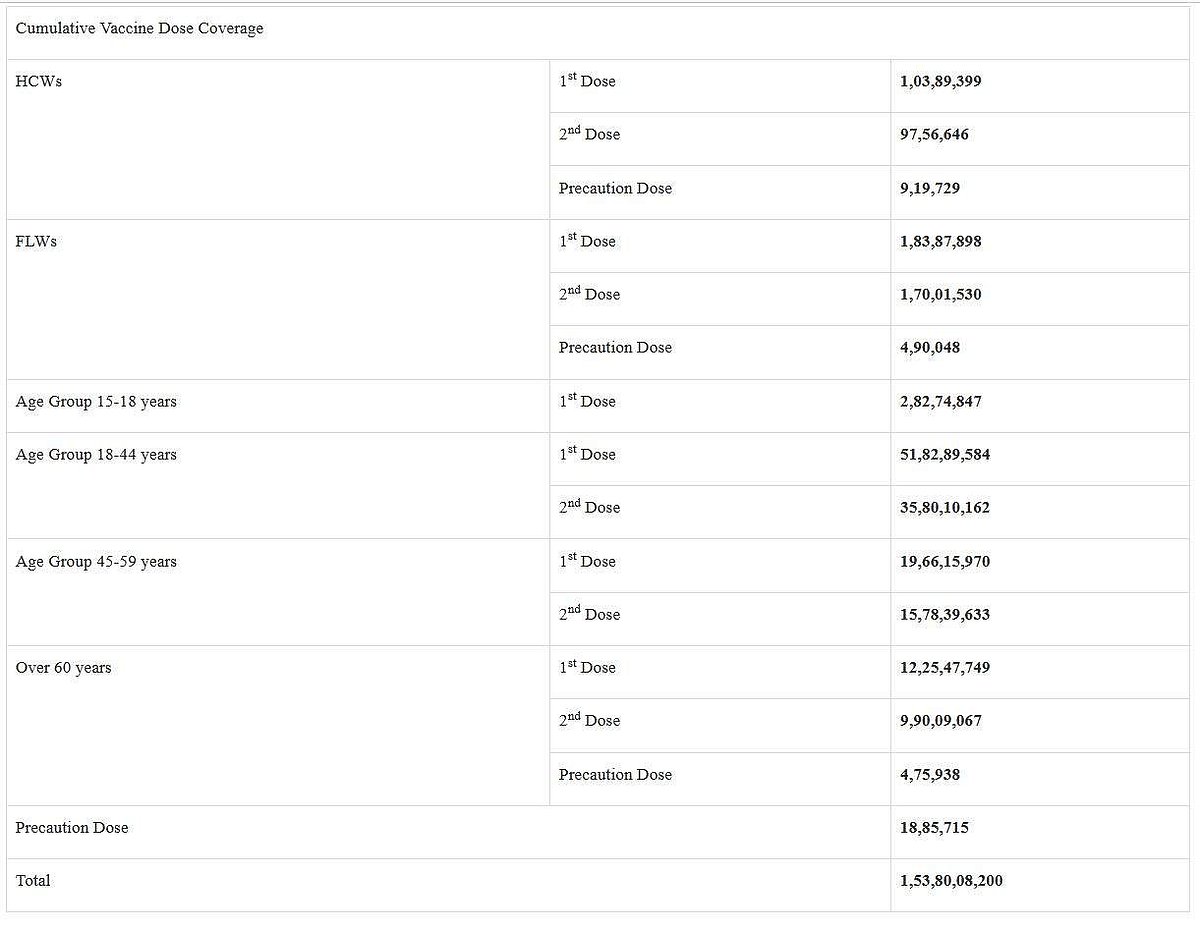The height and width of the screenshot is (929, 1200).
Task: Click FLWs precaution dose value 4,90,048
Action: click(930, 347)
